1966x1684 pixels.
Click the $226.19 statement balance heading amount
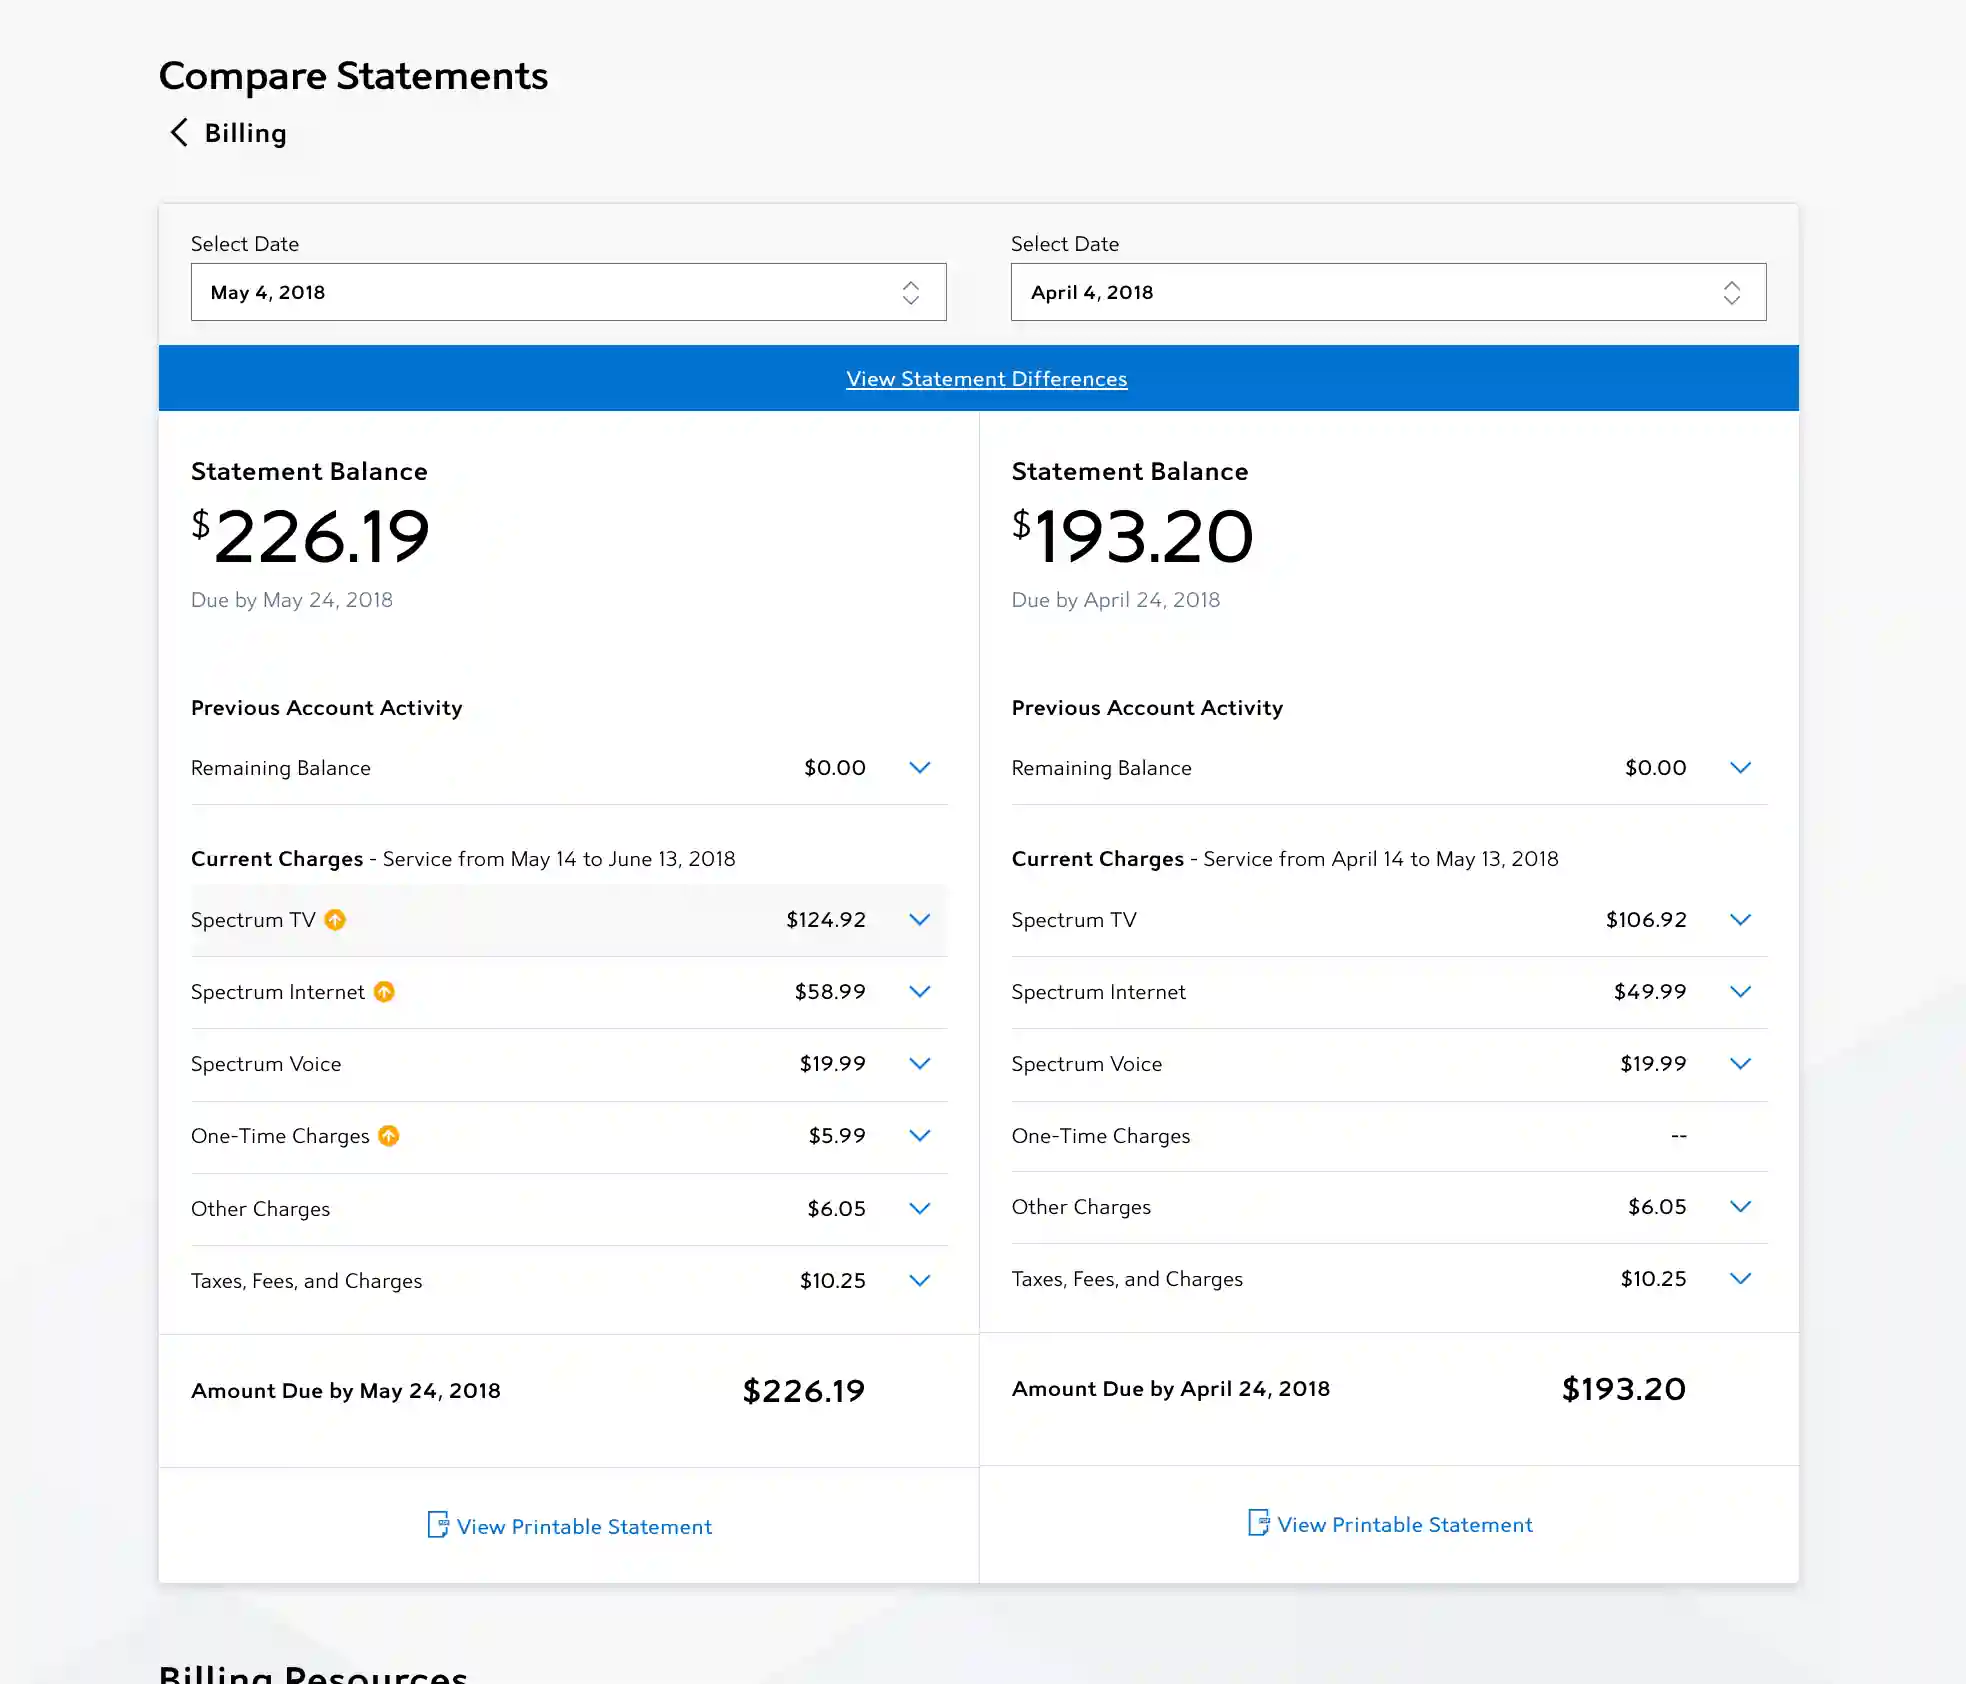pos(311,536)
